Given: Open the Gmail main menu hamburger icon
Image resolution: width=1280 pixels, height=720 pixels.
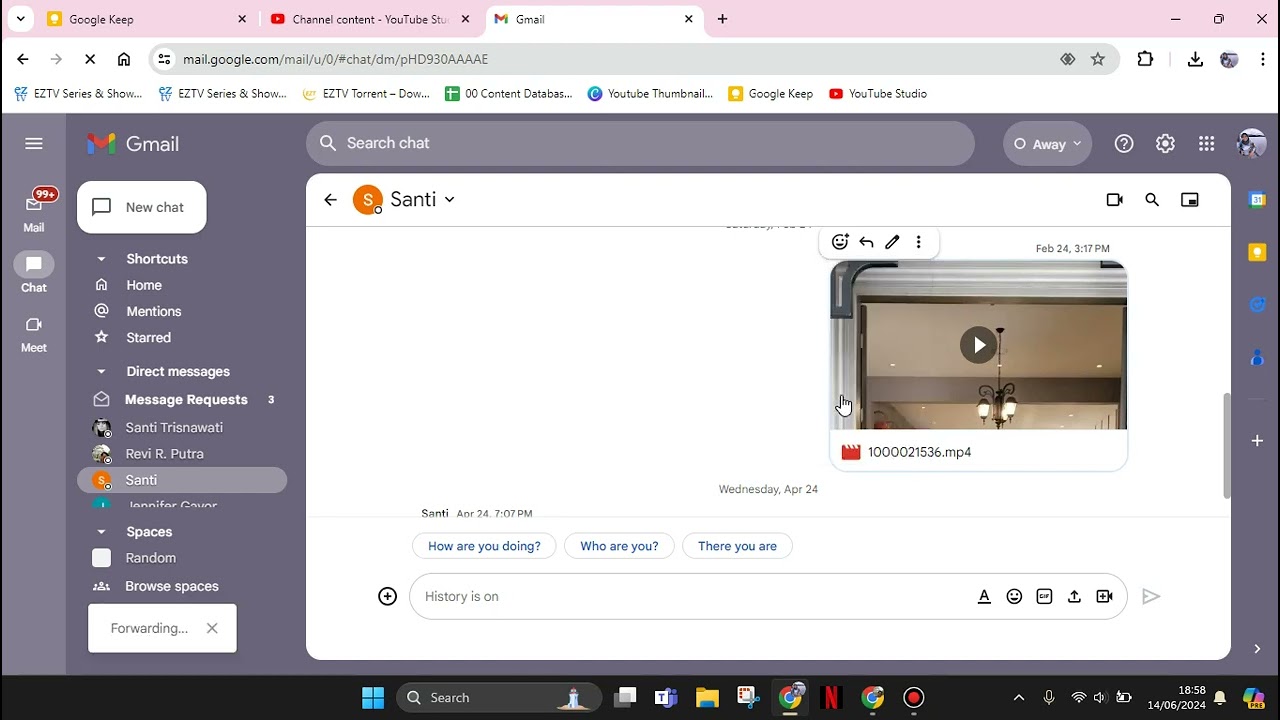Looking at the screenshot, I should (34, 143).
